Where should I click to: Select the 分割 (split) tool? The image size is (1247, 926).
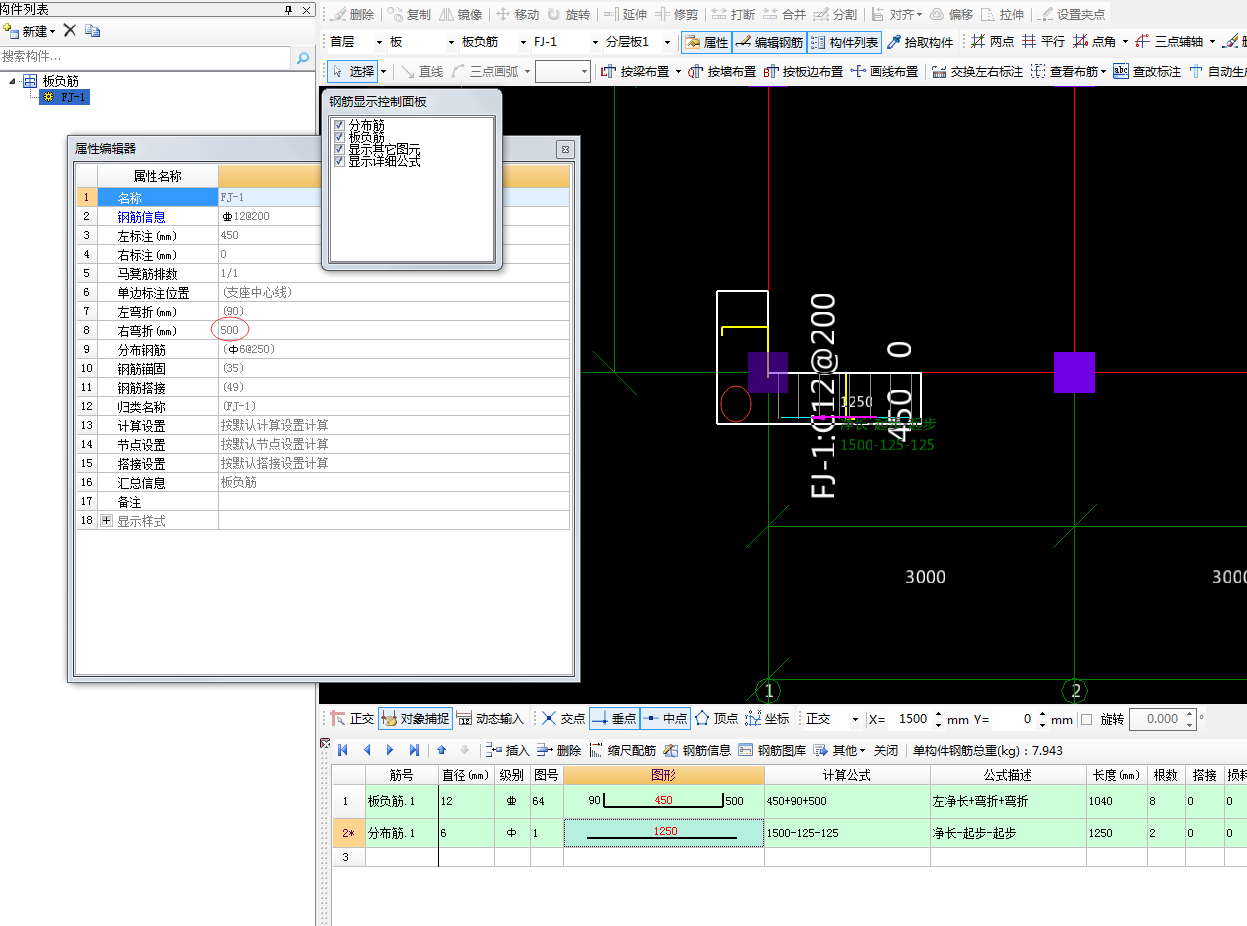[835, 15]
